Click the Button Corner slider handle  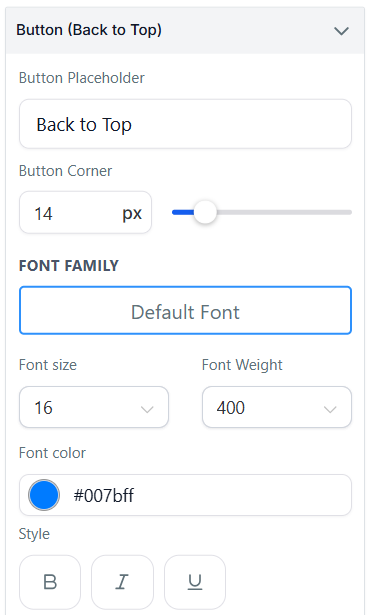[x=205, y=212]
